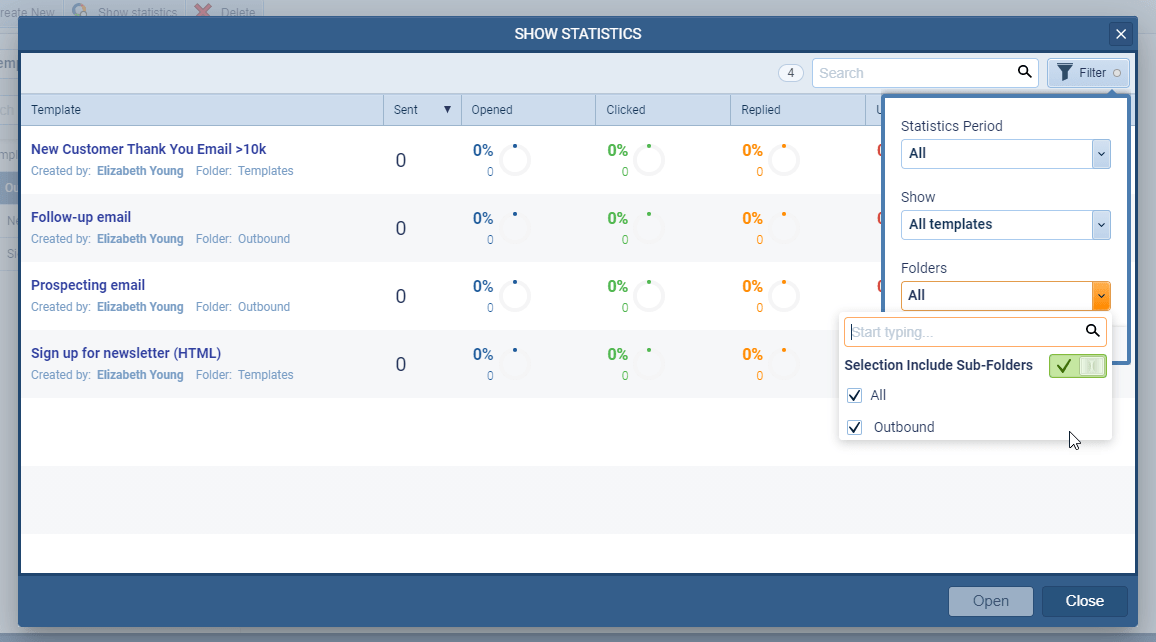Click the magnifier icon in the top search box
This screenshot has height=642, width=1156.
pos(1024,72)
